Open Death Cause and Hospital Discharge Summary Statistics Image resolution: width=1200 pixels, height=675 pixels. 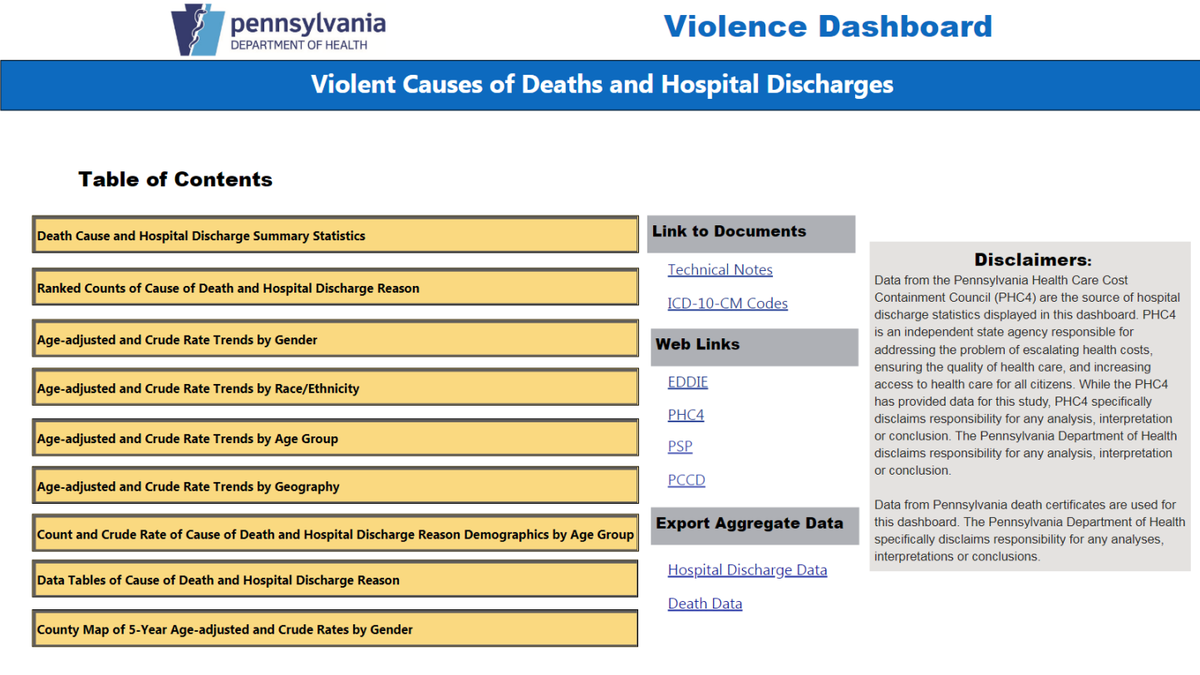coord(335,234)
